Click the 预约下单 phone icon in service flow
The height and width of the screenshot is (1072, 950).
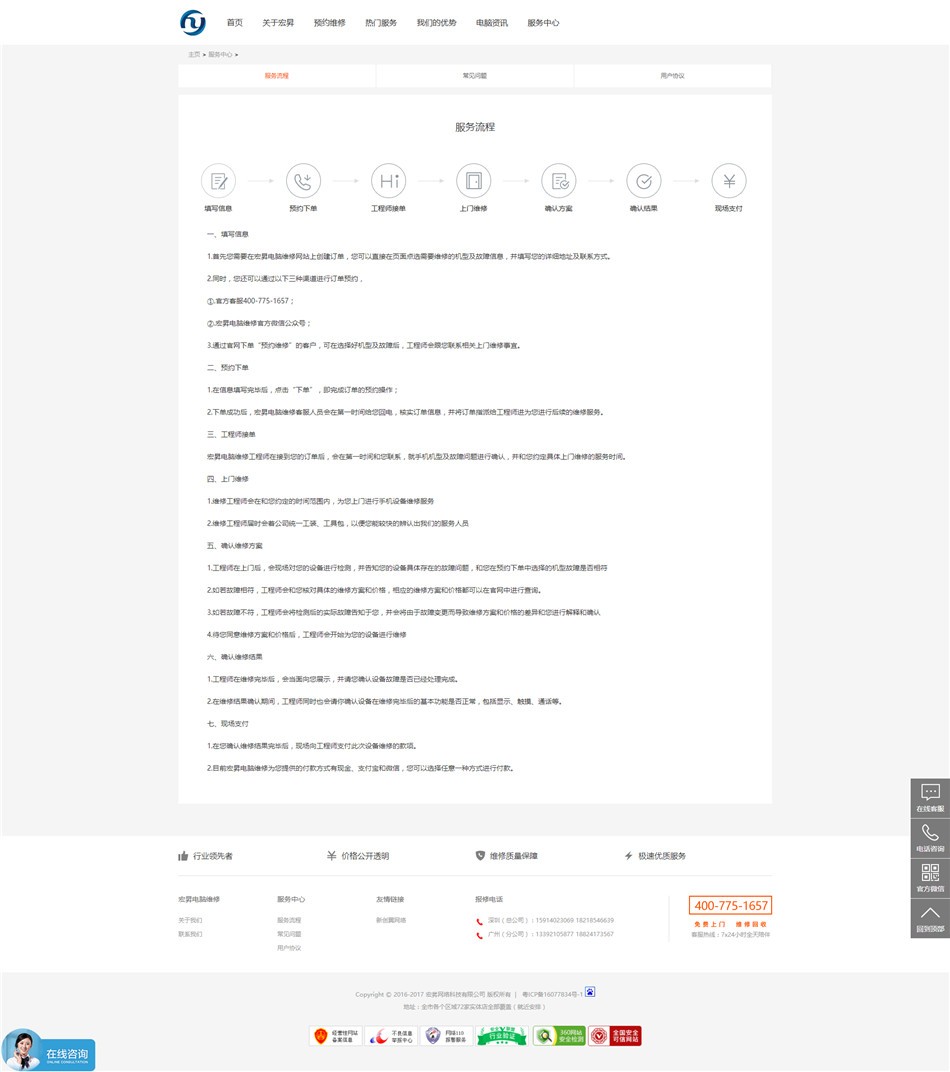(x=302, y=181)
